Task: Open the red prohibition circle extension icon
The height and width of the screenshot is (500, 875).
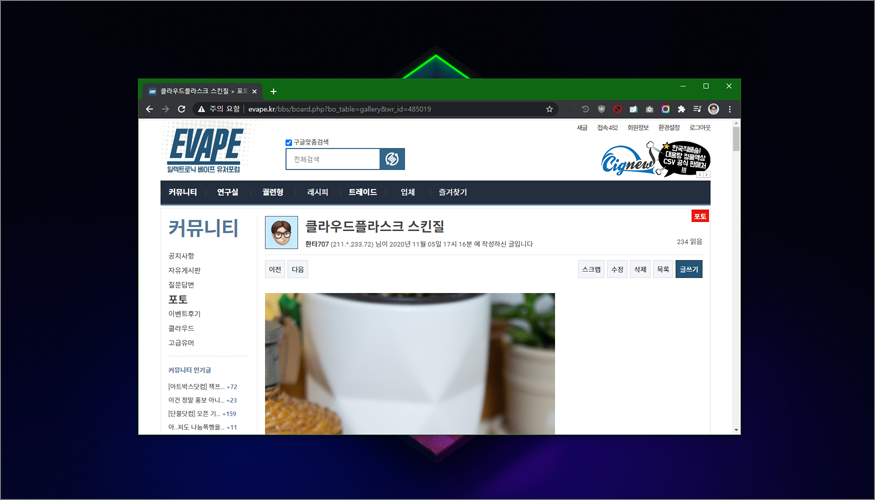Action: click(x=617, y=109)
